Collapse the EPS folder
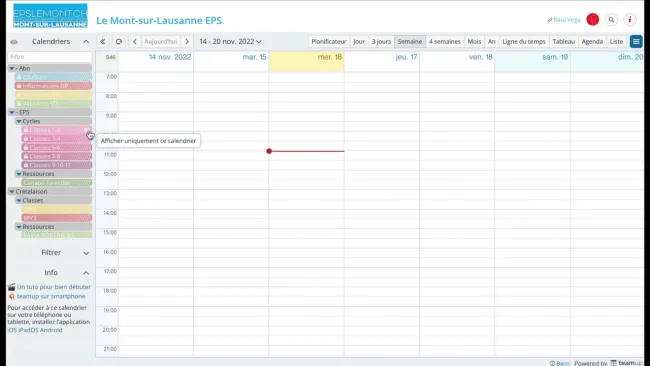Viewport: 650px width, 366px height. tap(12, 112)
